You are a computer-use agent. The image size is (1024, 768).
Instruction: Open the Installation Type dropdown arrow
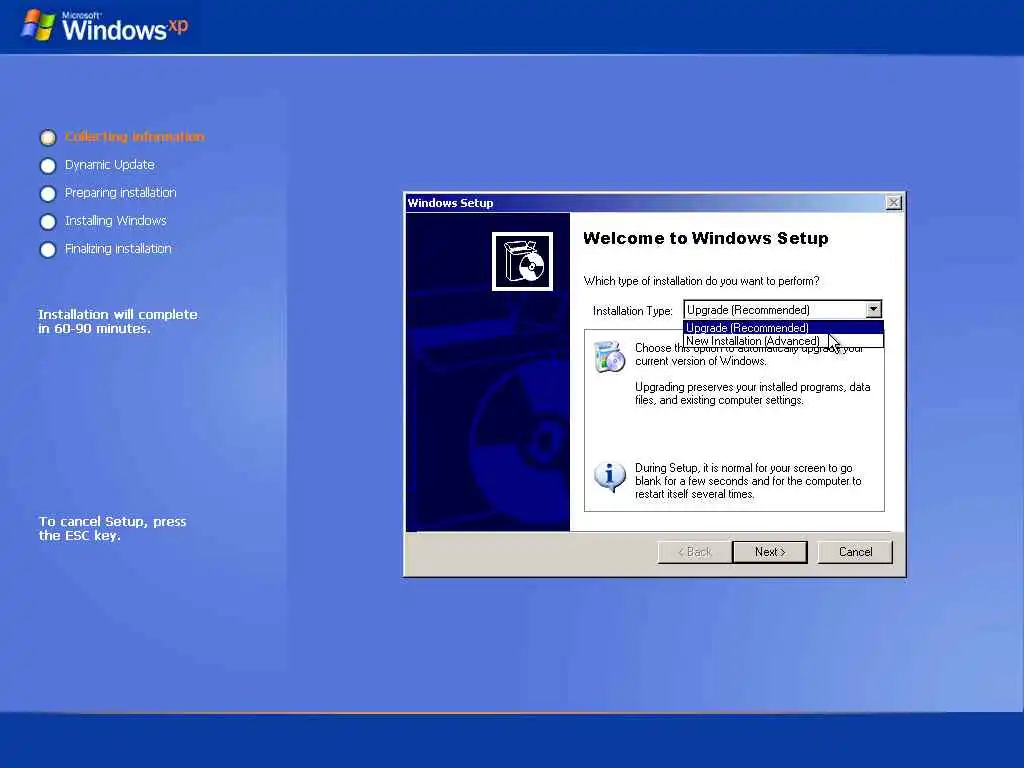[x=873, y=310]
